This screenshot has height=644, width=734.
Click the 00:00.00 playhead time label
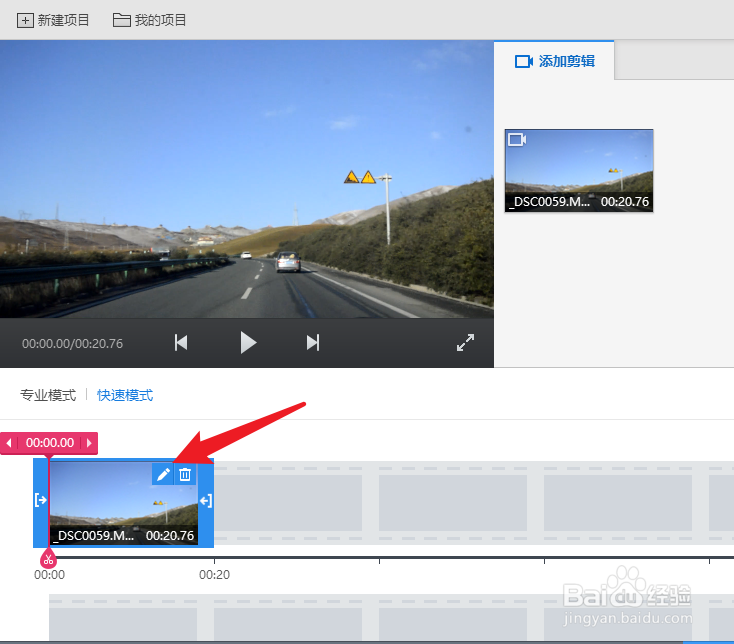tap(50, 443)
